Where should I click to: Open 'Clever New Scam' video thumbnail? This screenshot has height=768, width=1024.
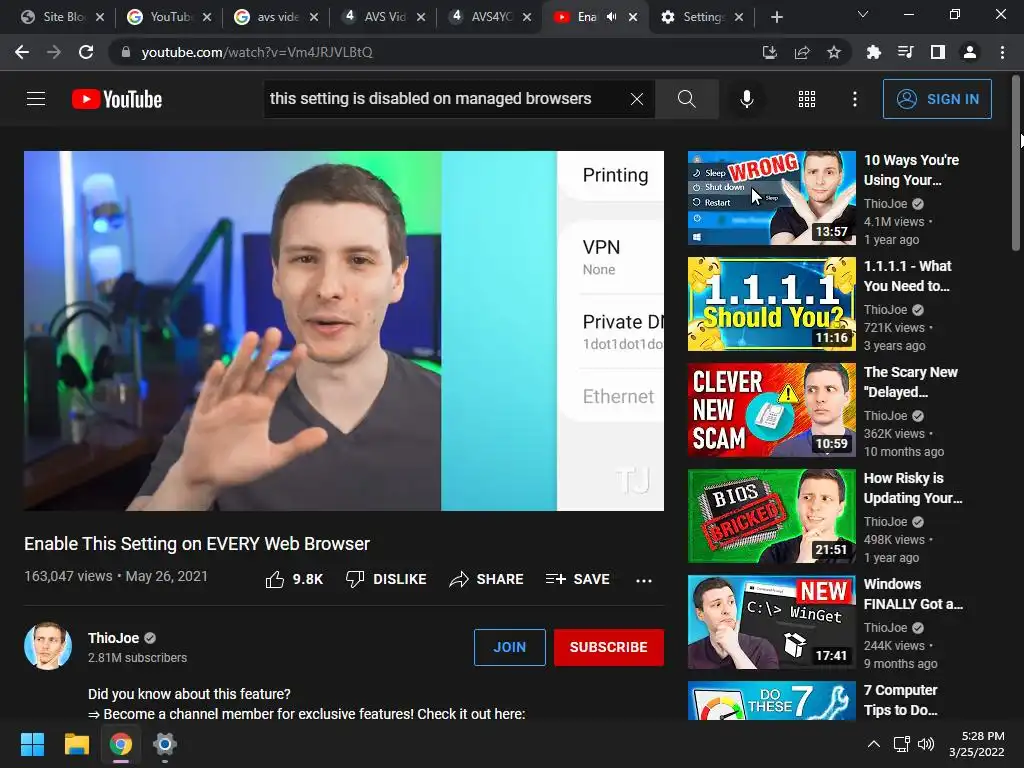[x=771, y=409]
